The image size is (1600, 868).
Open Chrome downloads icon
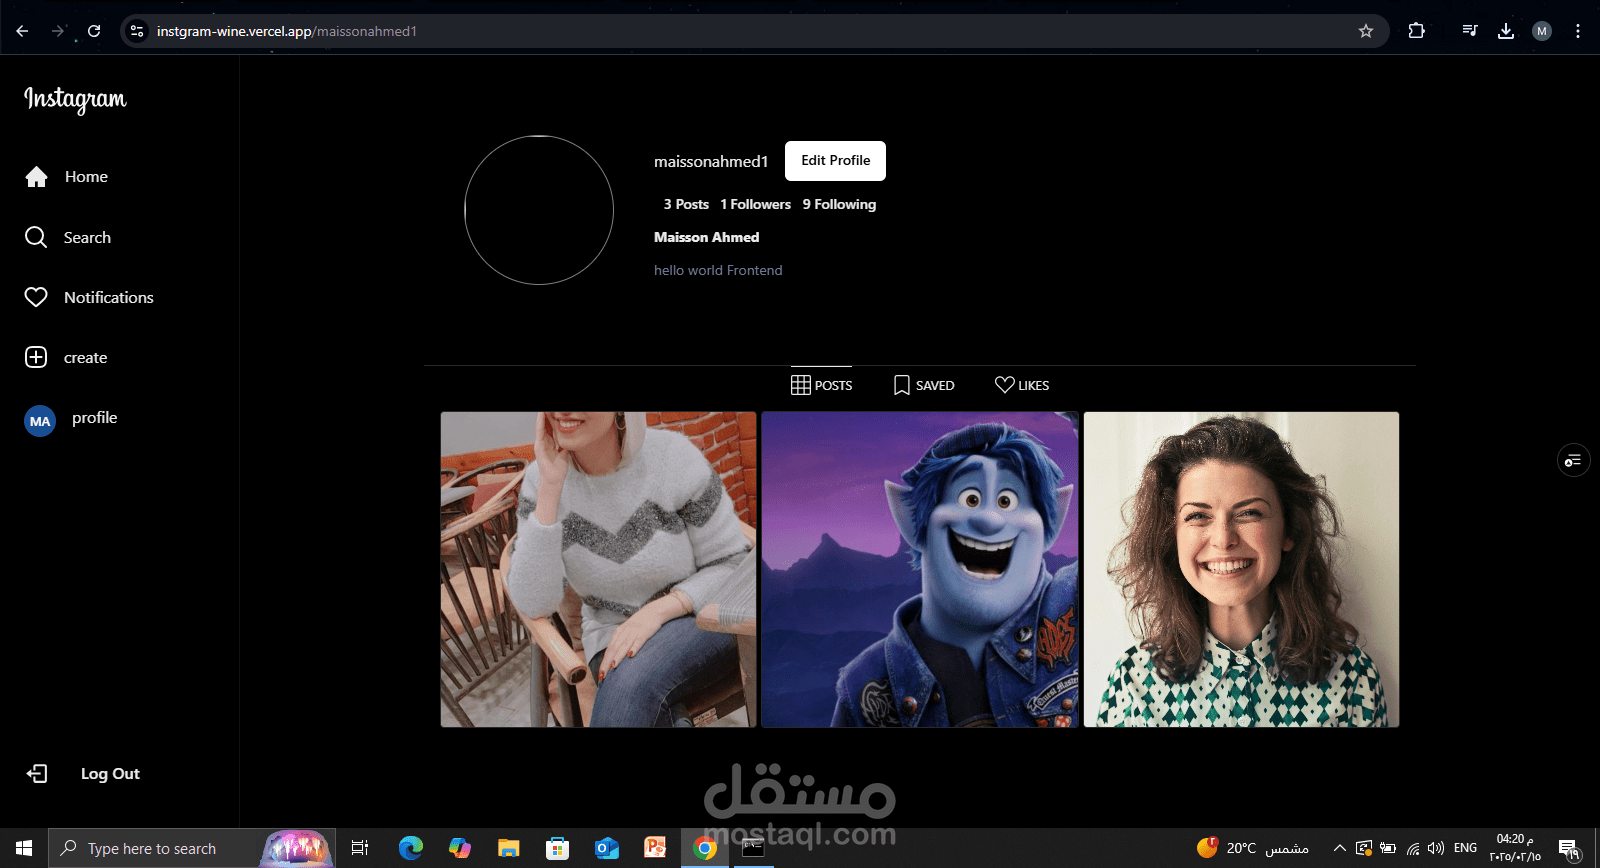click(x=1506, y=31)
